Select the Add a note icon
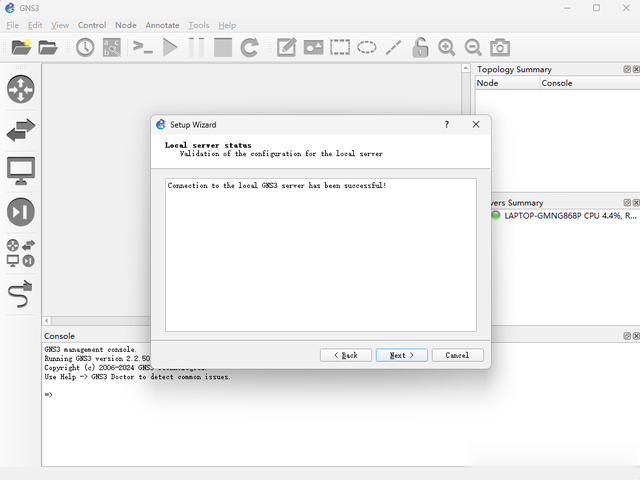Image resolution: width=640 pixels, height=480 pixels. (x=287, y=47)
